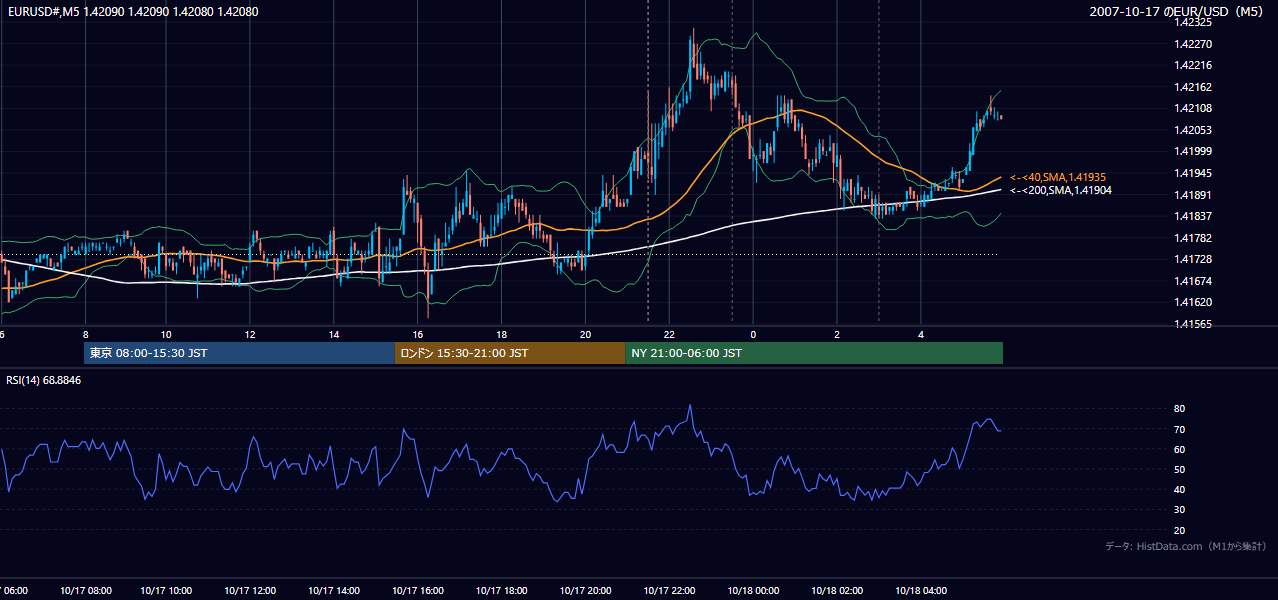Screen dimensions: 1278x600
Task: Click the 10/17 18:00 time label
Action: tap(501, 591)
